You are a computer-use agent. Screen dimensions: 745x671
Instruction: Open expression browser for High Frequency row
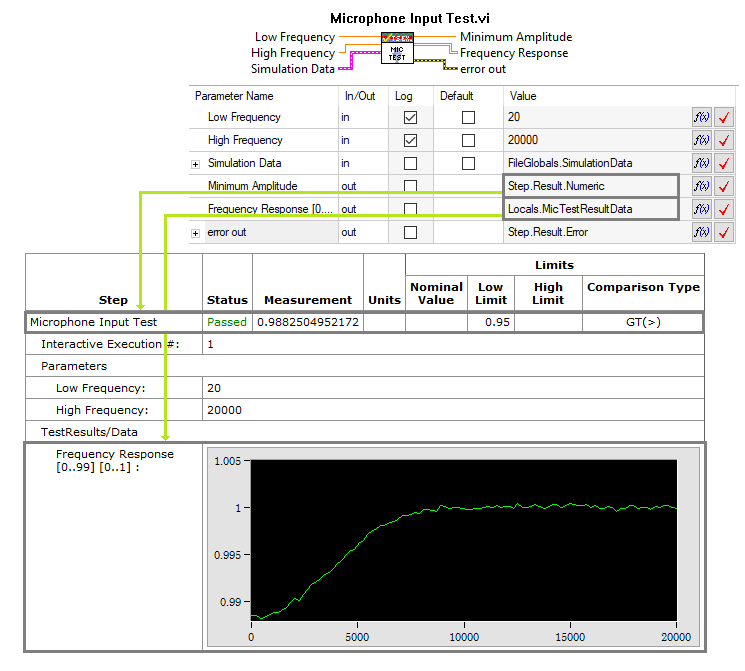coord(701,140)
